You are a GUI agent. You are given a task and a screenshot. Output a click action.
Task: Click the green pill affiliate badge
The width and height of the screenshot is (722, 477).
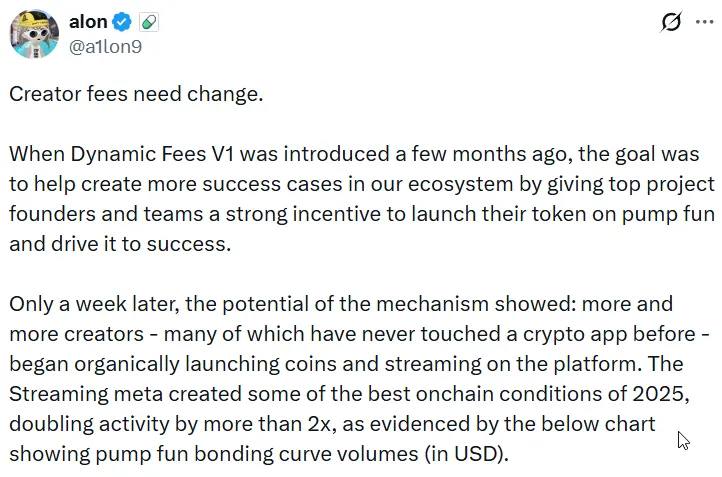click(x=147, y=22)
